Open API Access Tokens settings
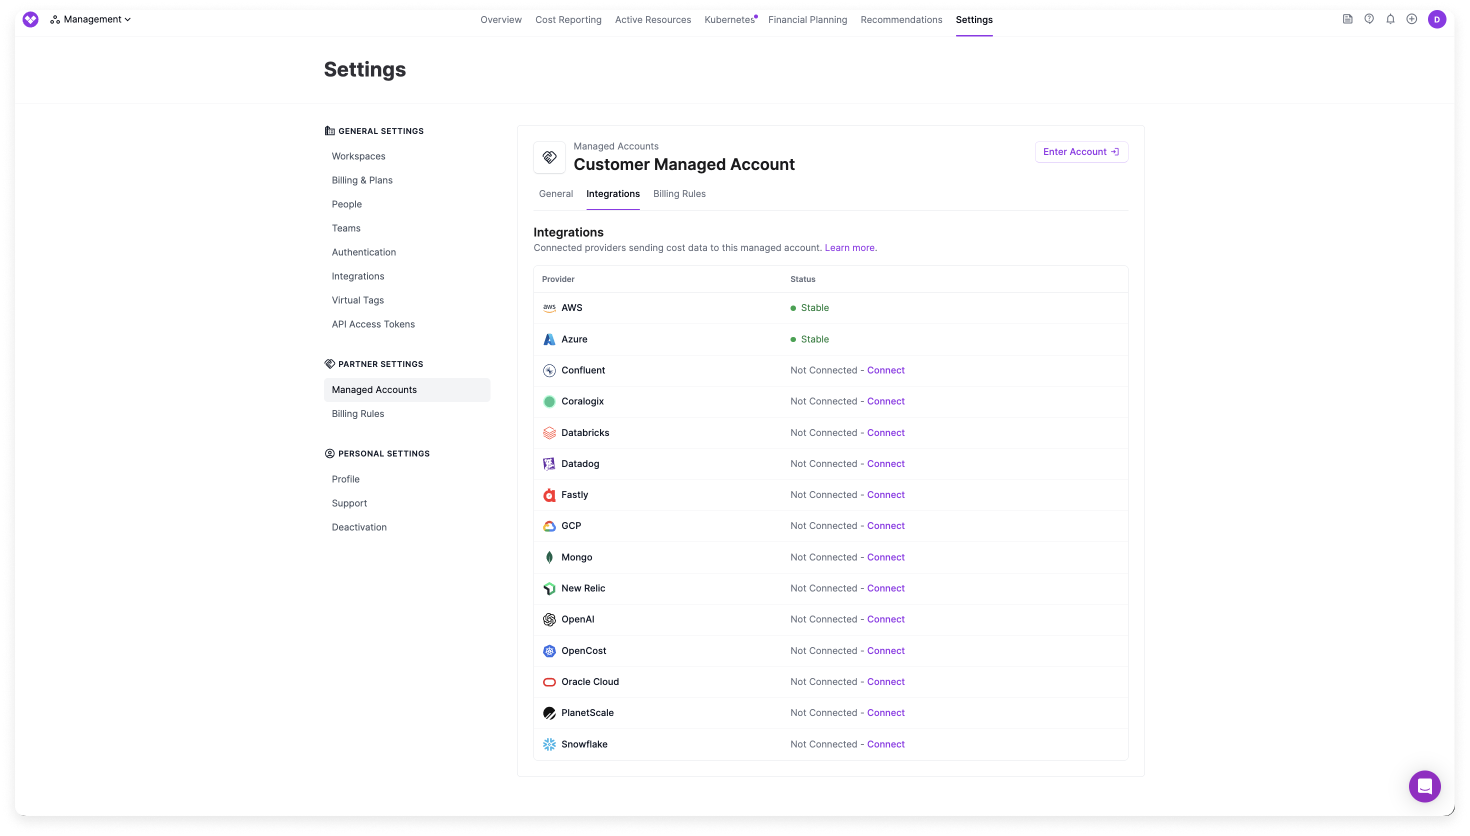Screen dimensions: 1470x836 point(373,324)
